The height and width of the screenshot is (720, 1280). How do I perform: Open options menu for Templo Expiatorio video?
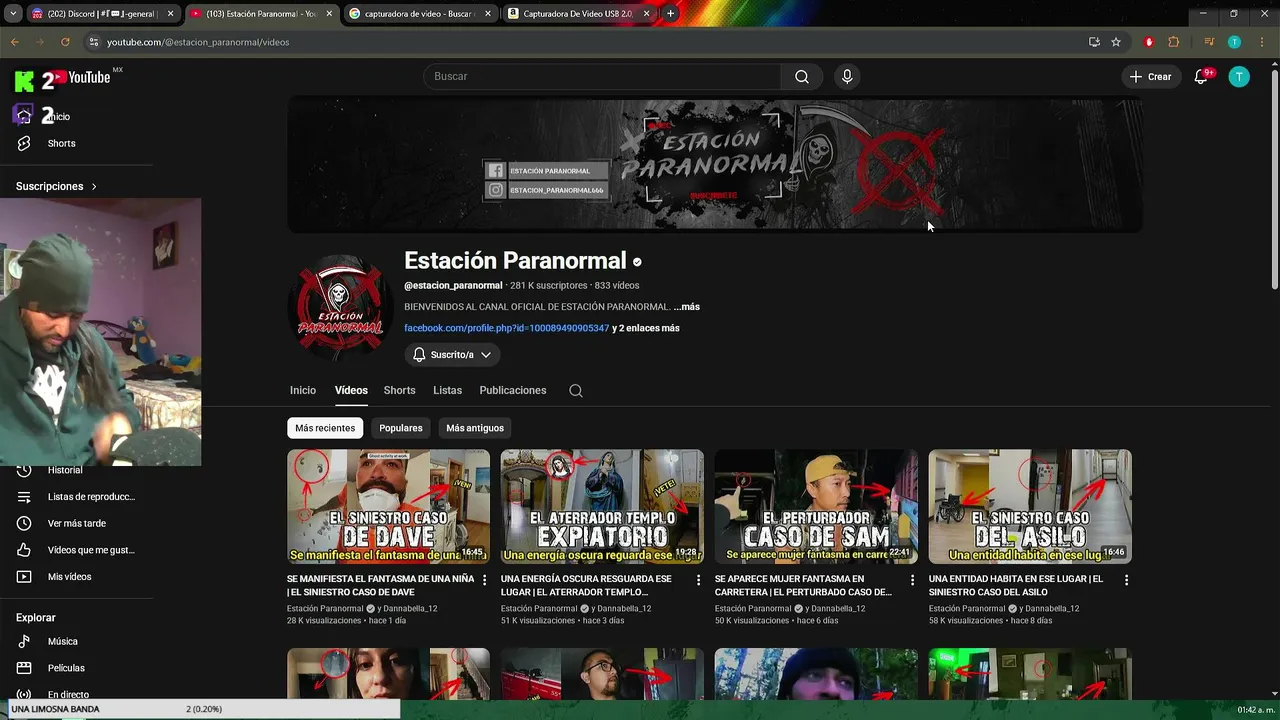click(699, 580)
